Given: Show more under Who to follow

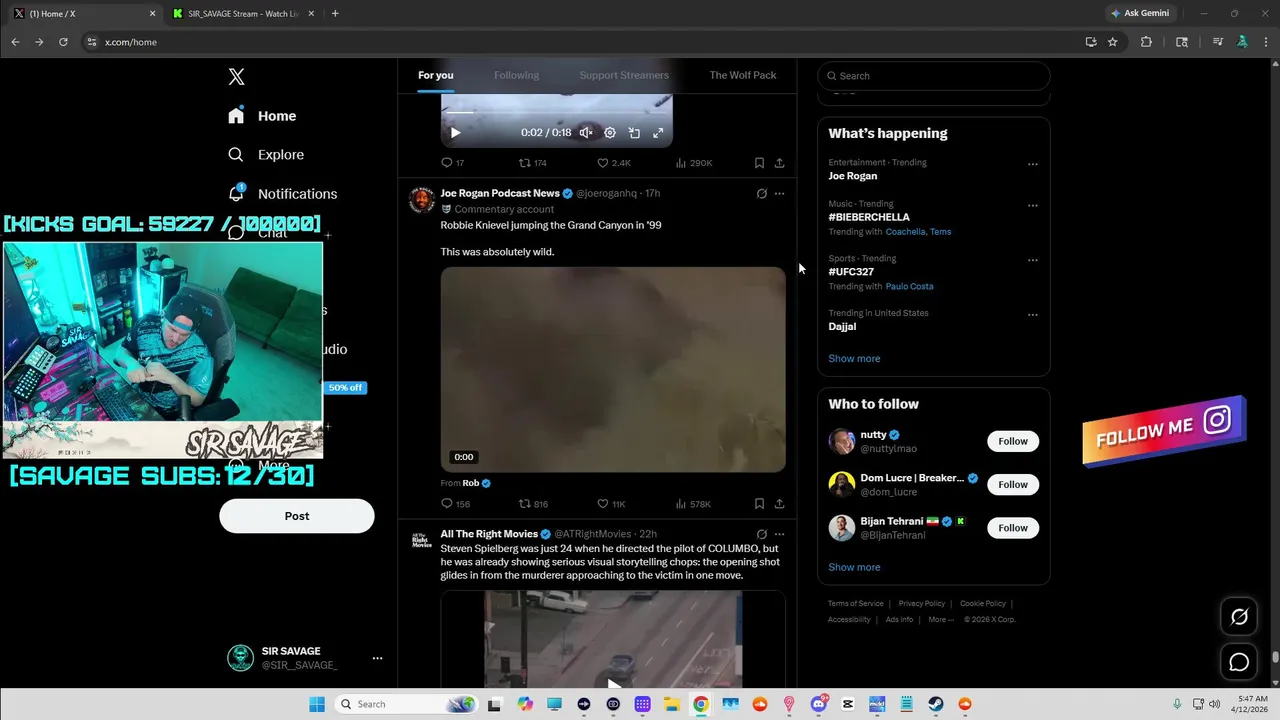Looking at the screenshot, I should [854, 568].
